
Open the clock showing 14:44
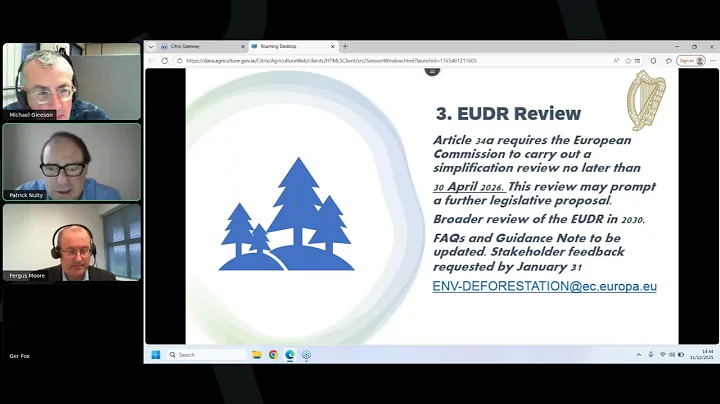pyautogui.click(x=701, y=354)
